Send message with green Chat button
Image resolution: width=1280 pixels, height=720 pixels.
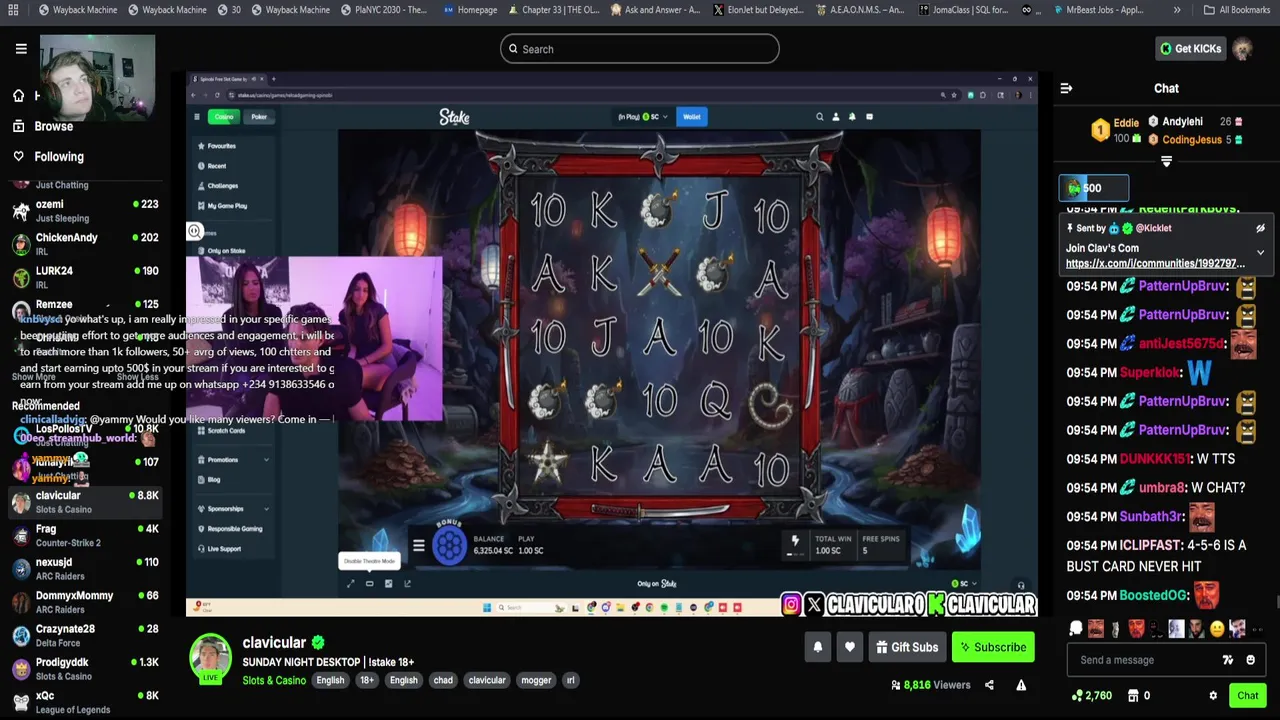[1247, 696]
